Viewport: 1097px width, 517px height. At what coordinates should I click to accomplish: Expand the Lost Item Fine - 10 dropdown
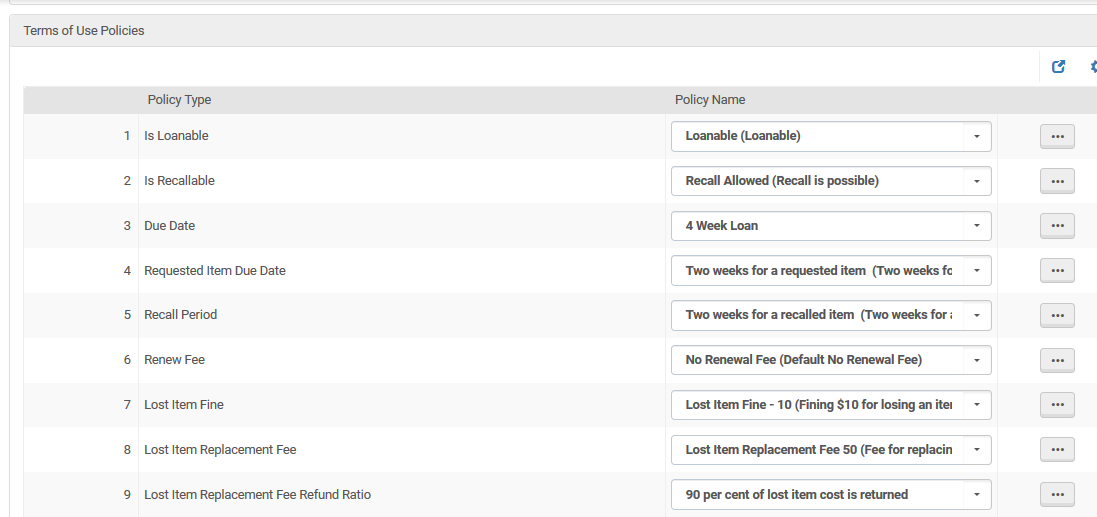(x=831, y=405)
